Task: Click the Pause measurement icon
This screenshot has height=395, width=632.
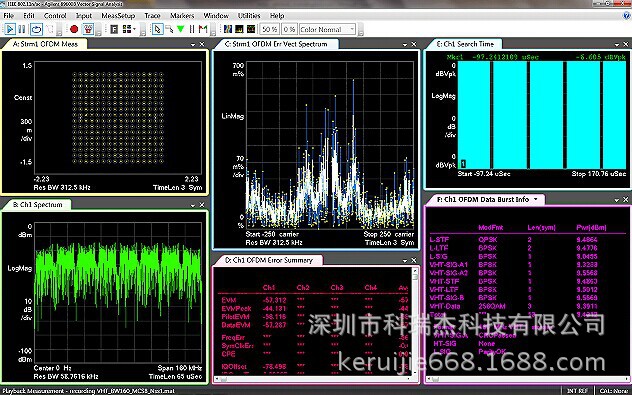Action: [x=22, y=29]
